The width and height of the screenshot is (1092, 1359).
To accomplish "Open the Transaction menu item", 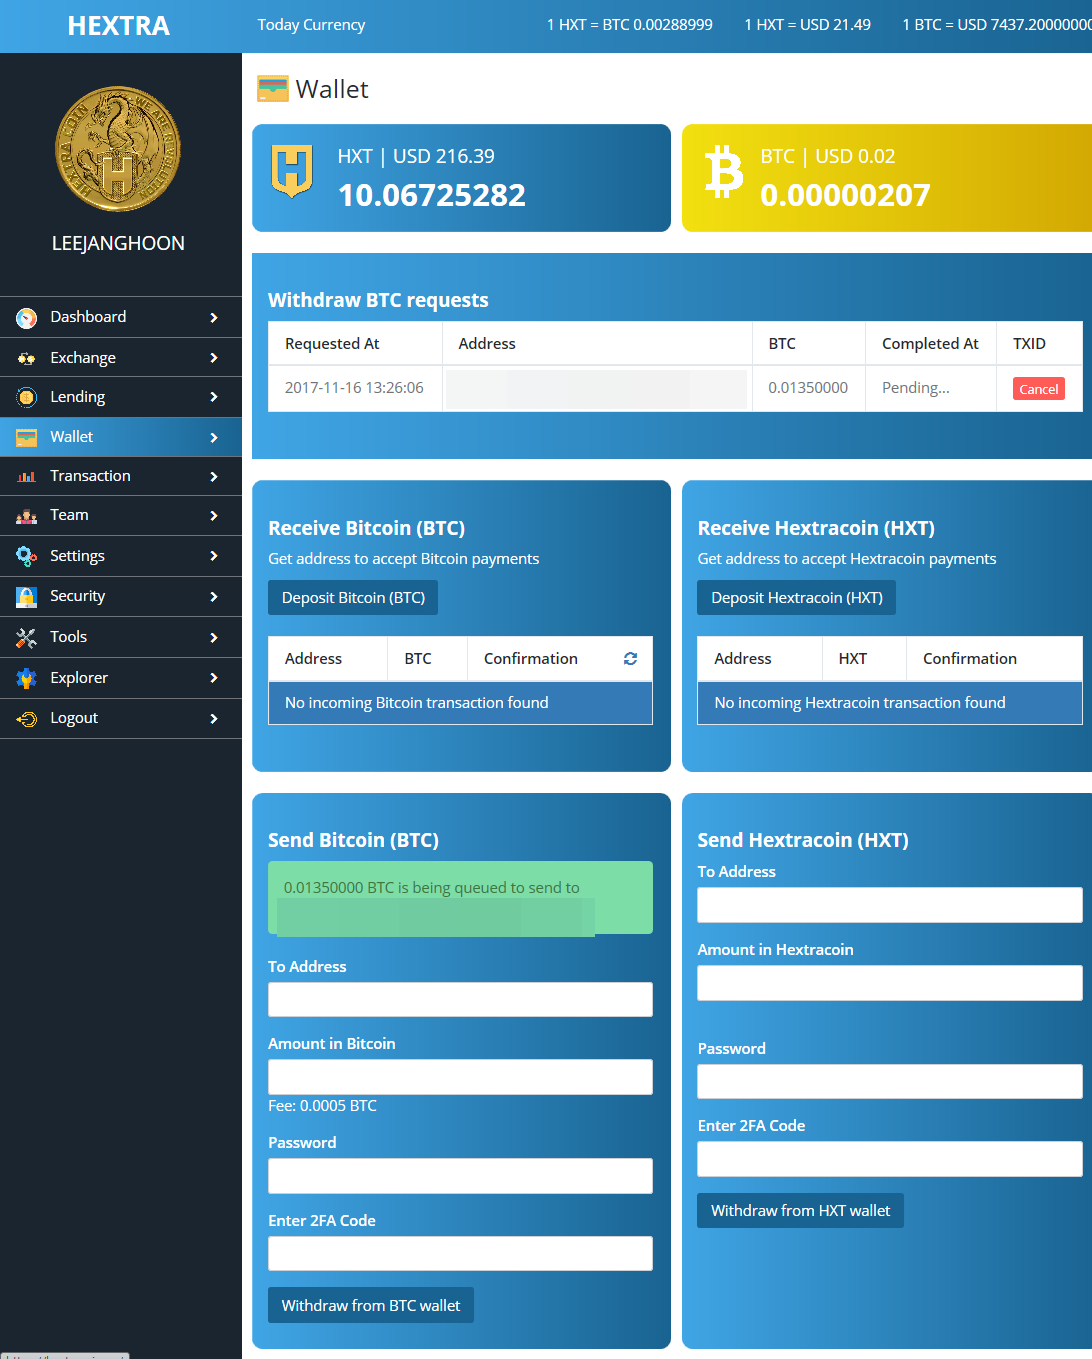I will [120, 476].
